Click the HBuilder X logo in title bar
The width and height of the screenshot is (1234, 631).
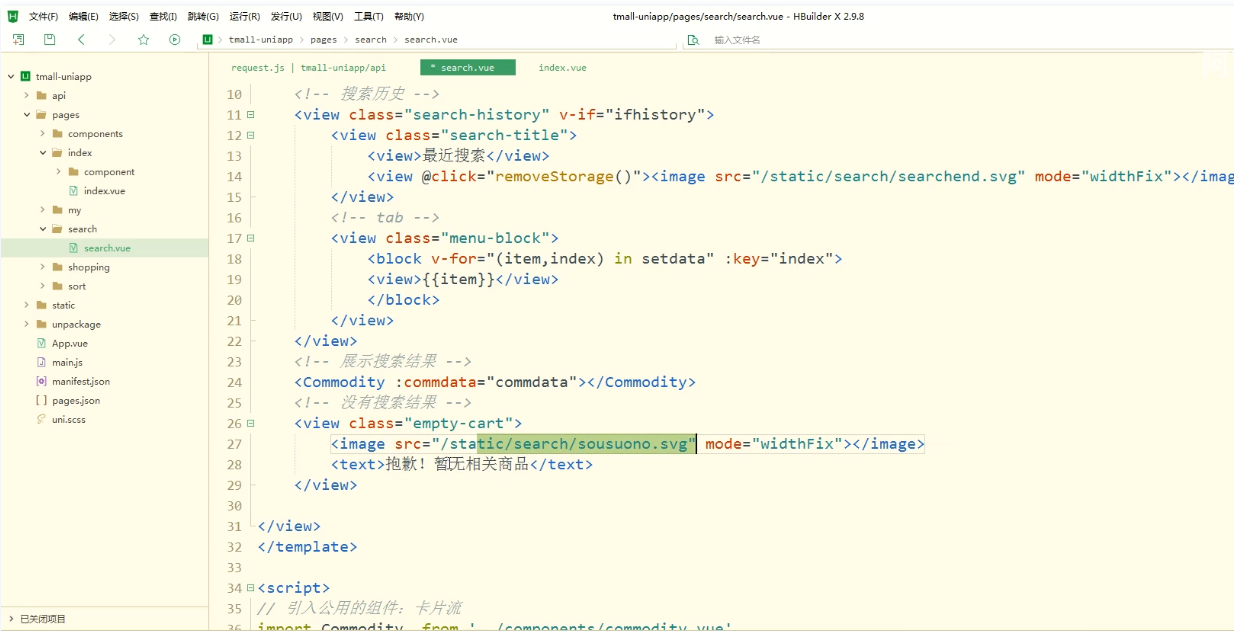pos(13,16)
